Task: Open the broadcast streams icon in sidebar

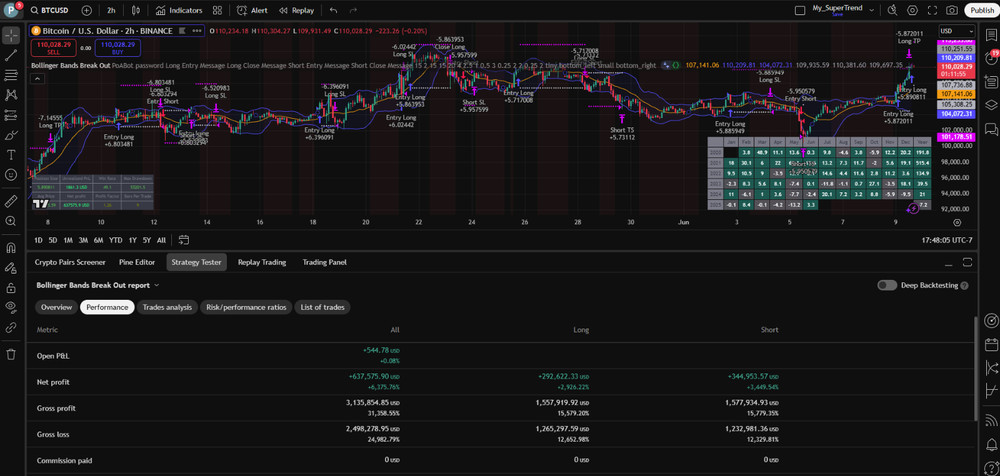Action: click(991, 419)
